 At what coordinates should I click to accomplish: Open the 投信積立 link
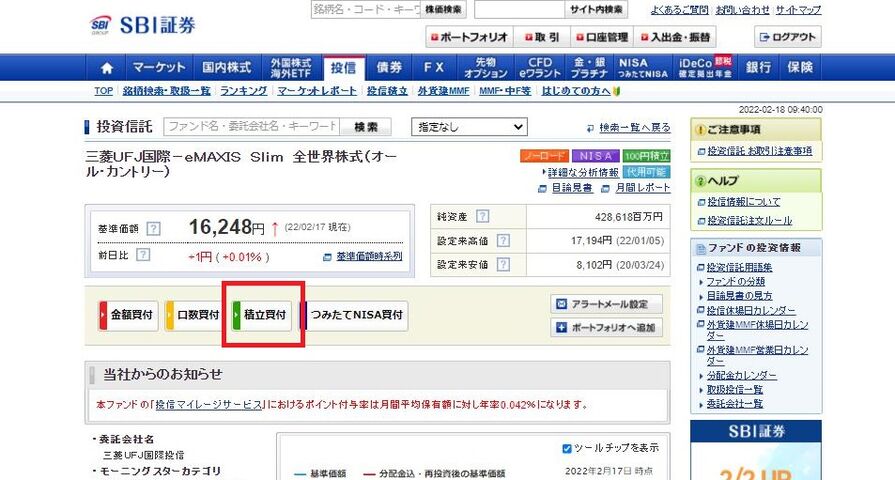click(x=387, y=91)
